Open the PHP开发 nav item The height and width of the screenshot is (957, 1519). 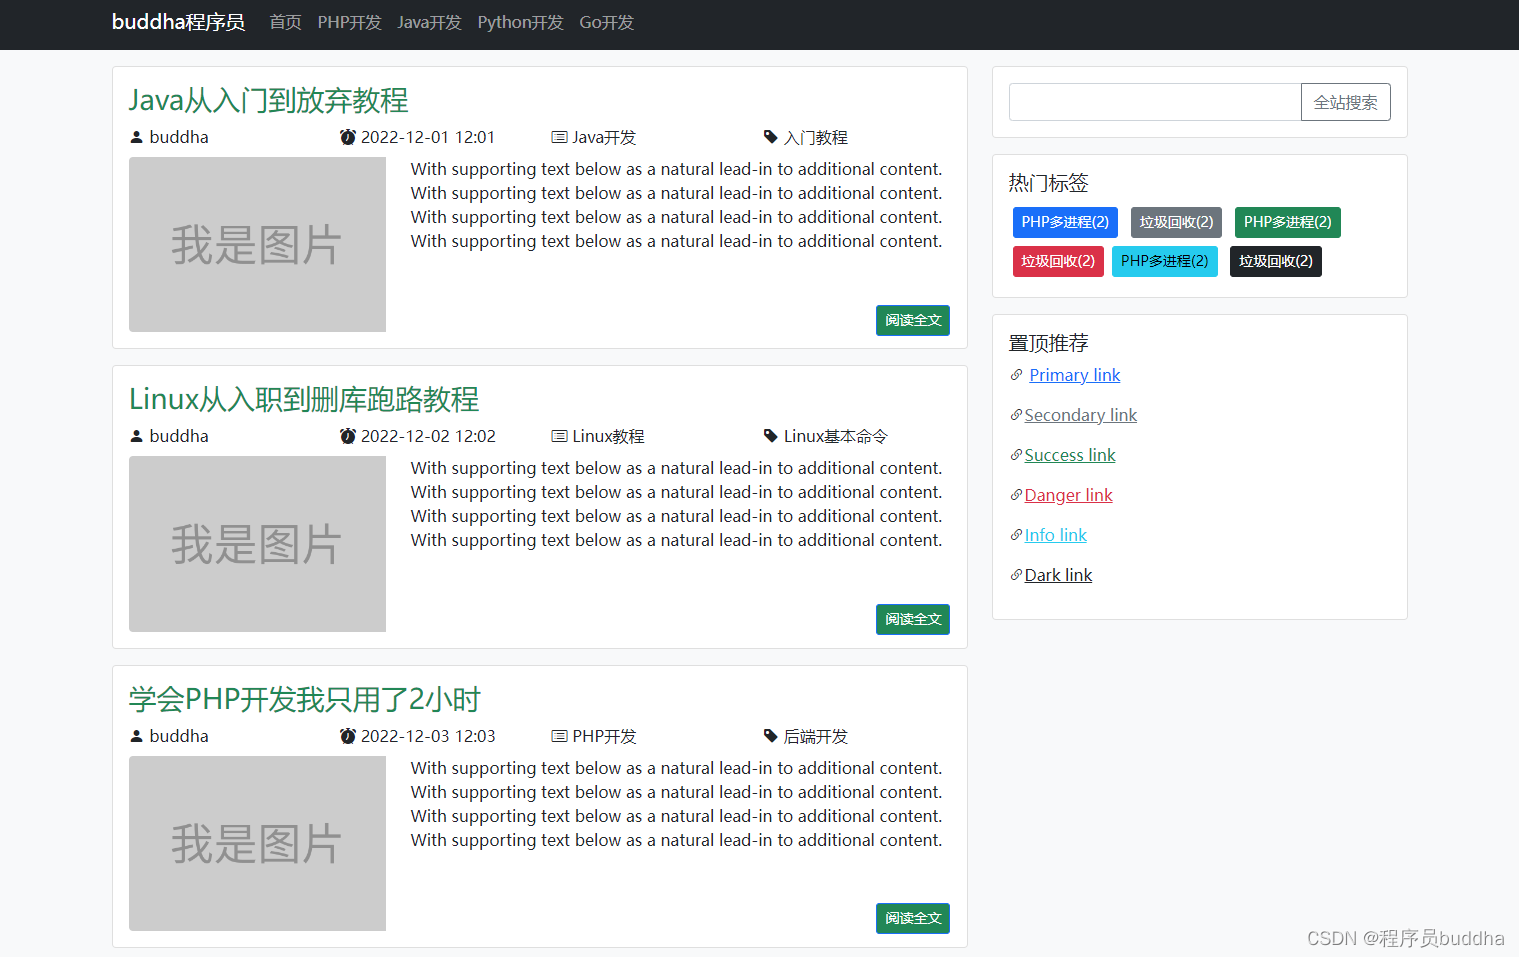[349, 22]
